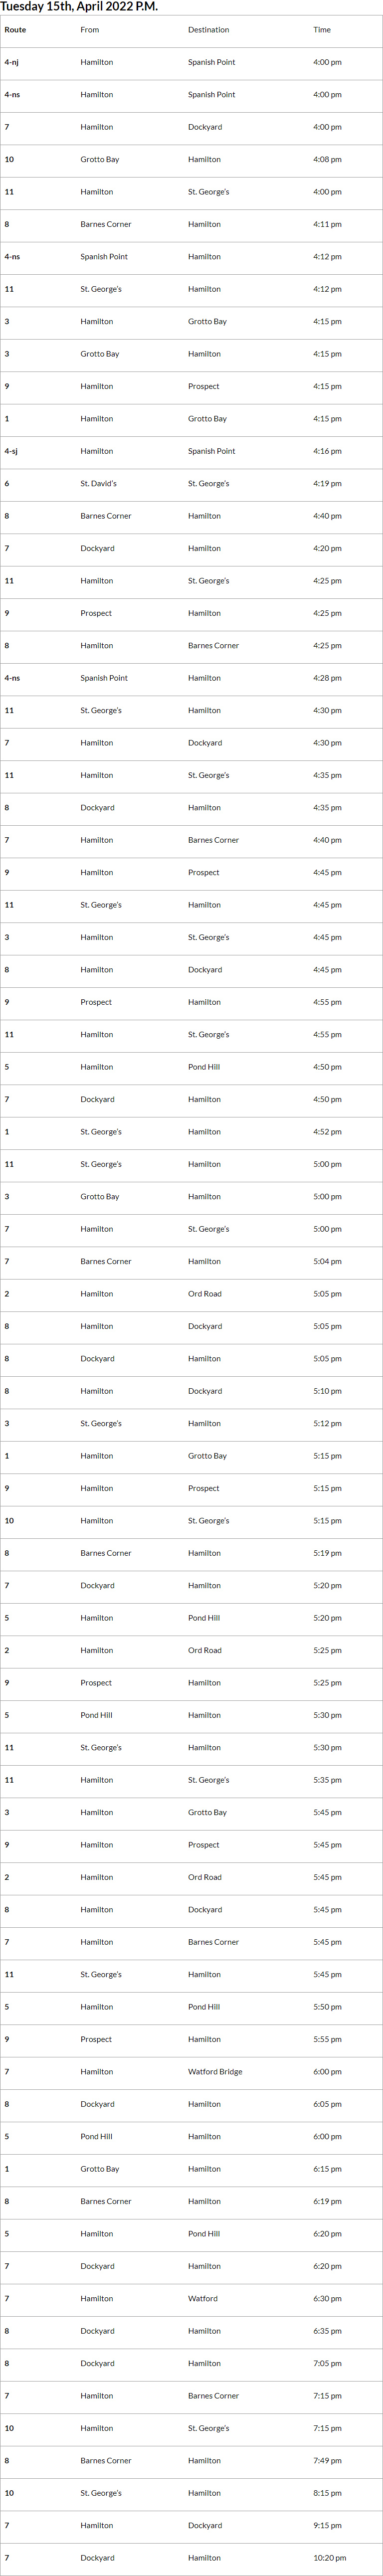
Task: Click the 4:52 pm time entry
Action: point(327,1132)
